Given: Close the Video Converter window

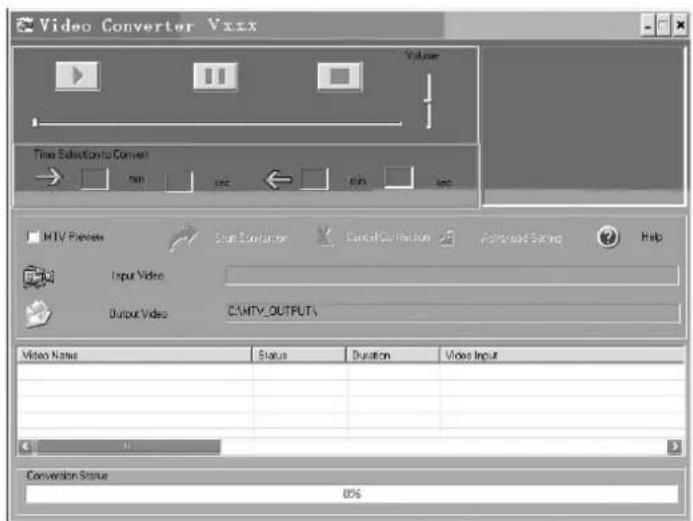Looking at the screenshot, I should point(680,26).
